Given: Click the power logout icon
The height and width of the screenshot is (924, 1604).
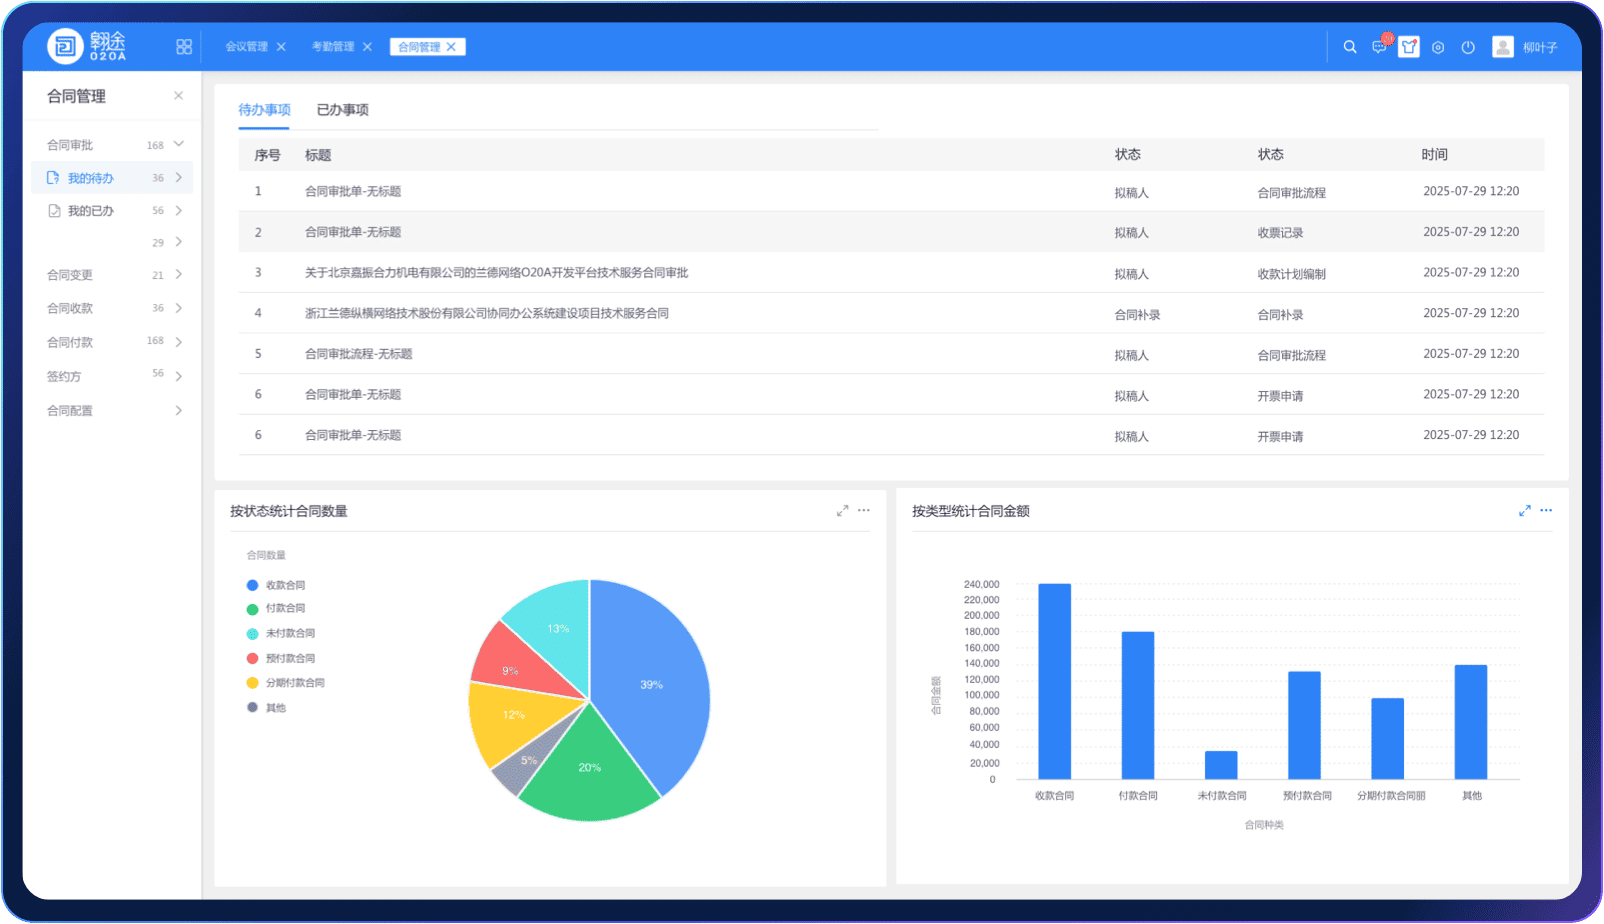Looking at the screenshot, I should pos(1468,47).
